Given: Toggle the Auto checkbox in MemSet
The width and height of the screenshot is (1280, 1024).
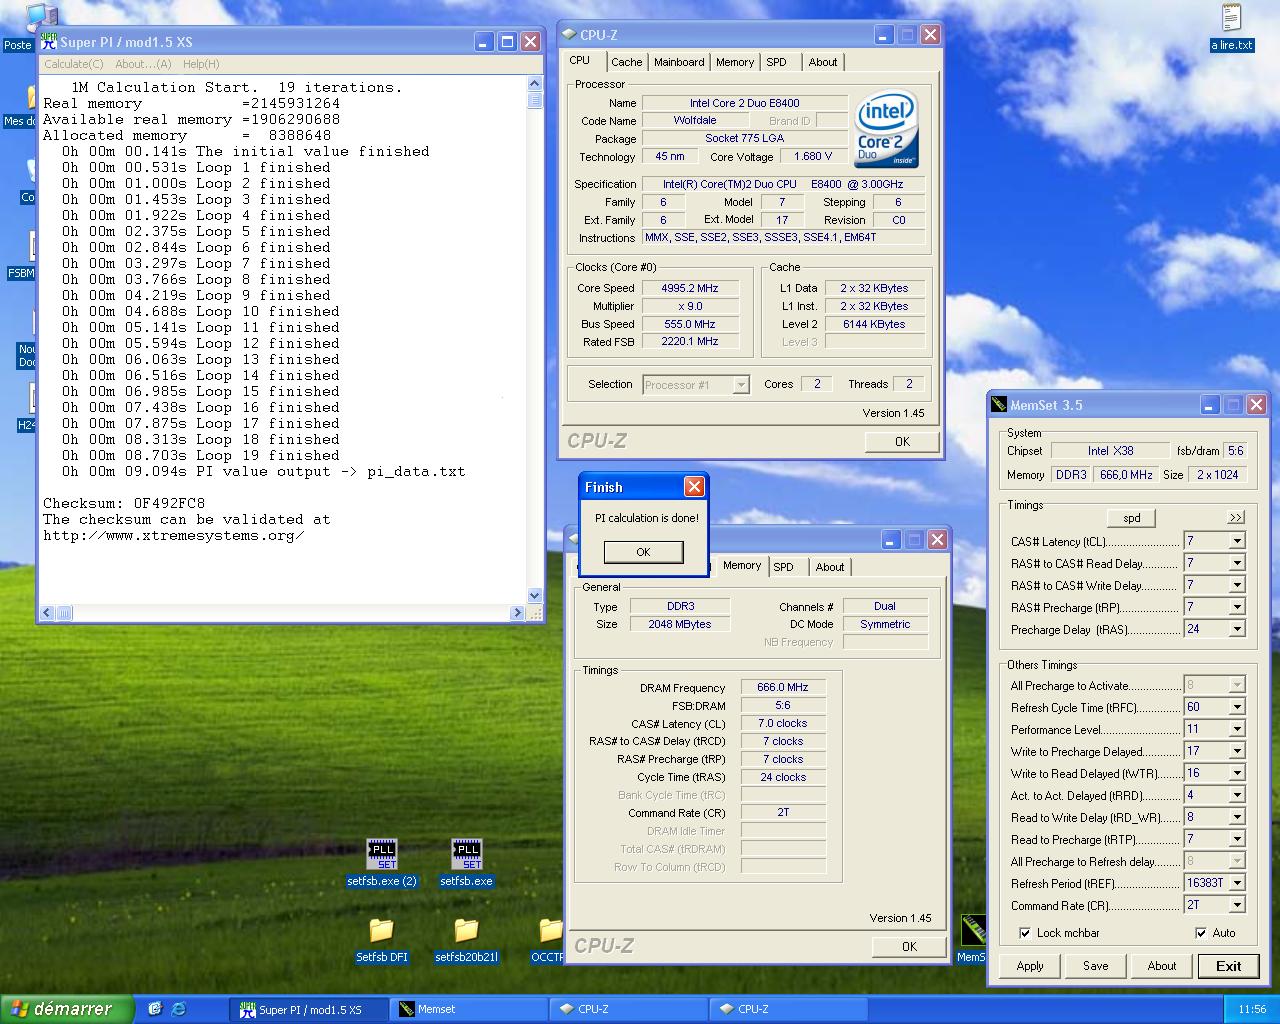Looking at the screenshot, I should (1201, 933).
